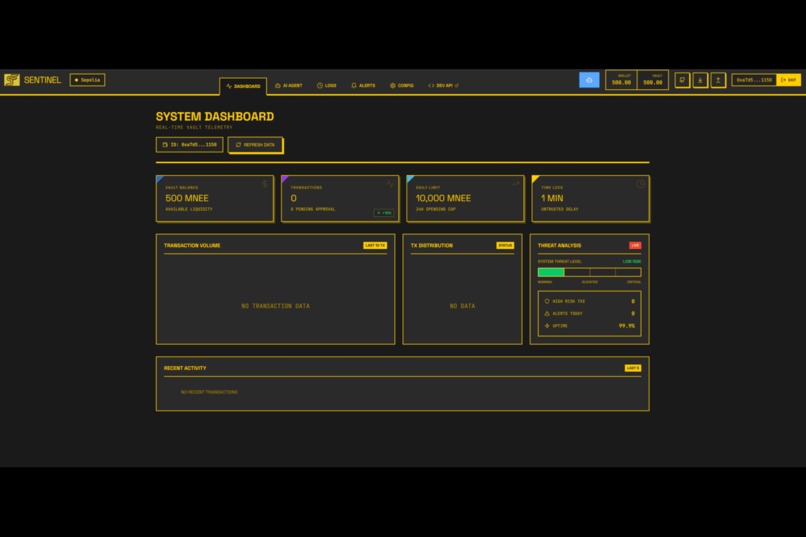This screenshot has width=806, height=537.
Task: Click the activity icon on Transactions card
Action: tap(390, 183)
